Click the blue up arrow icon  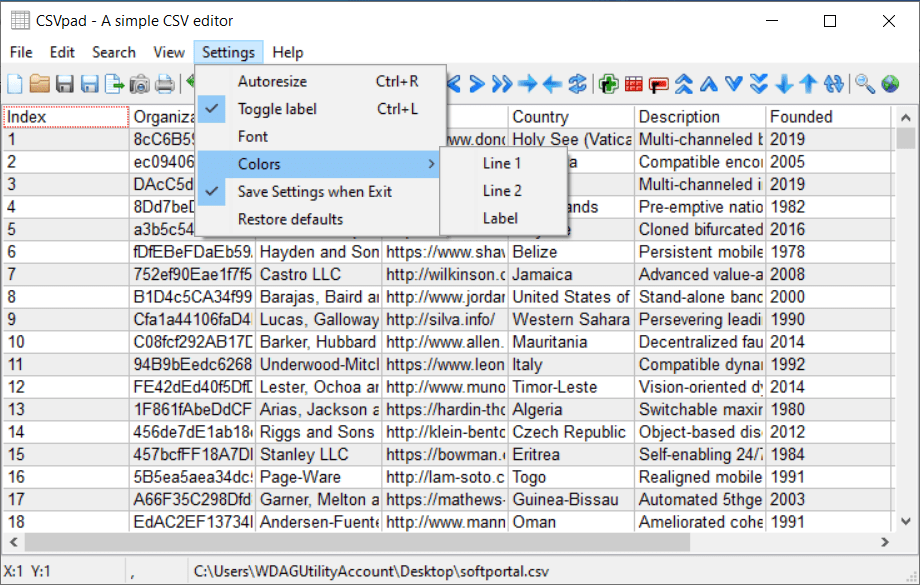pyautogui.click(x=809, y=84)
